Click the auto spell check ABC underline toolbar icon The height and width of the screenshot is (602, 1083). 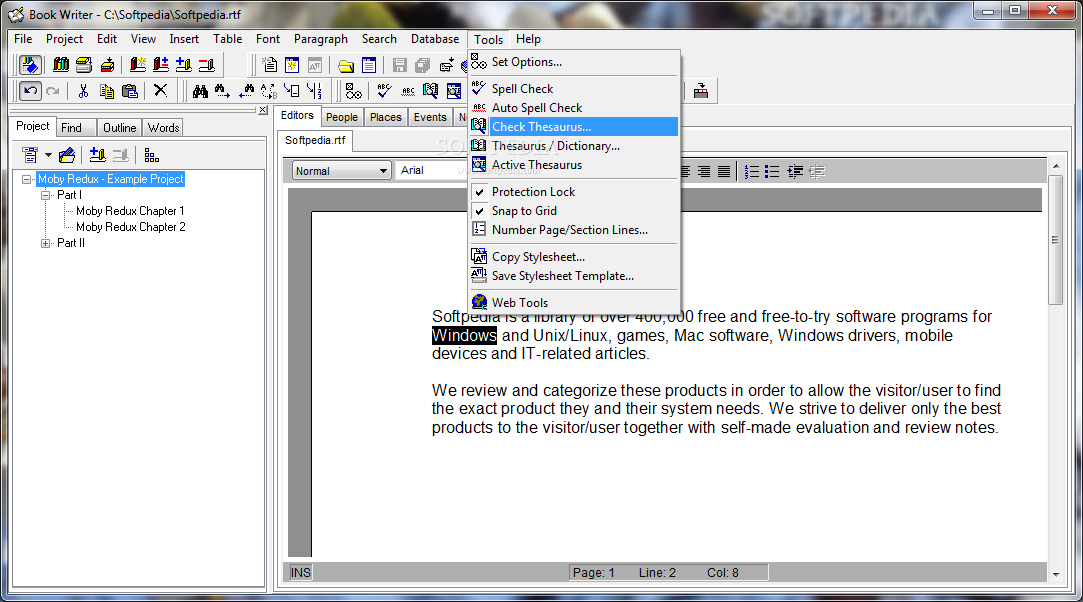[x=408, y=90]
